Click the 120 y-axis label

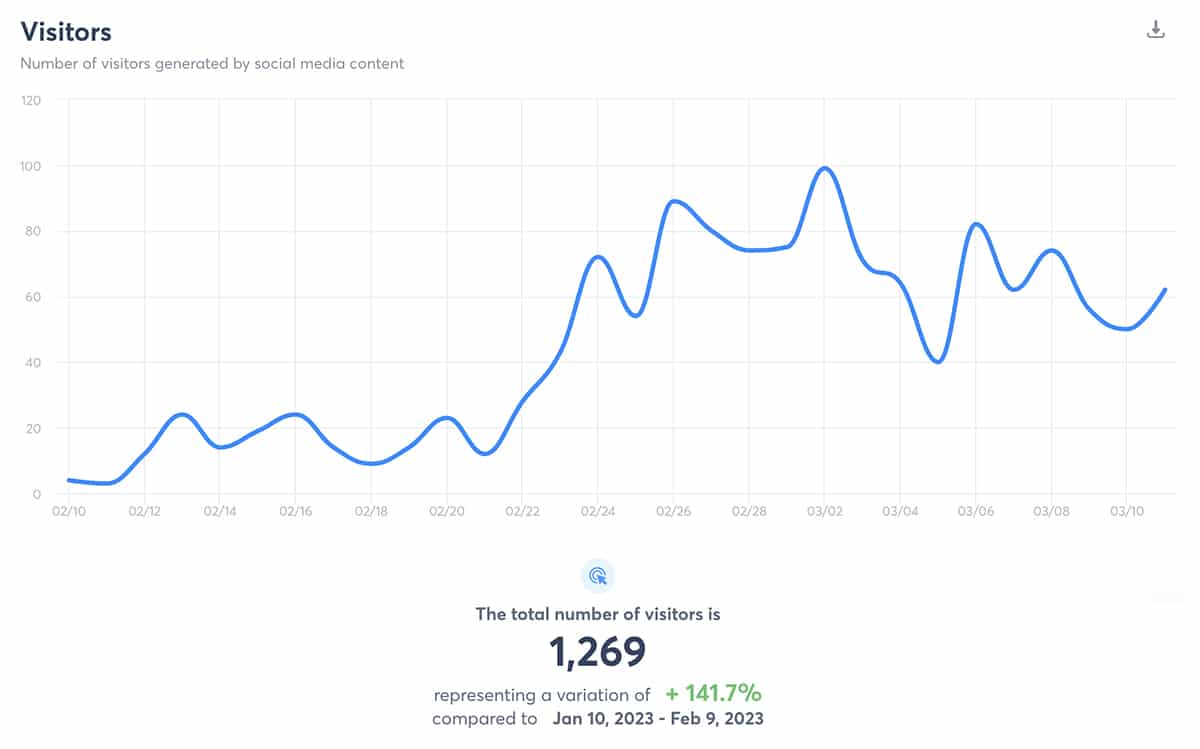31,100
